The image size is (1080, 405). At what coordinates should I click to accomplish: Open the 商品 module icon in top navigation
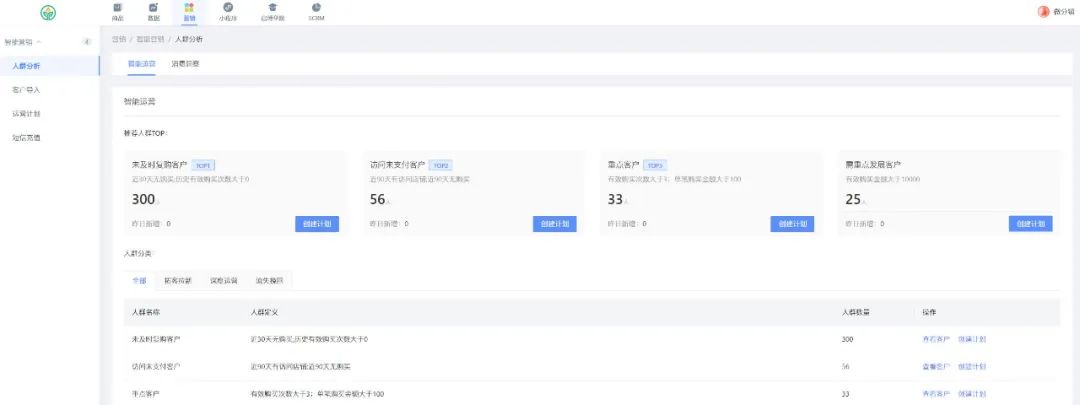pos(117,9)
